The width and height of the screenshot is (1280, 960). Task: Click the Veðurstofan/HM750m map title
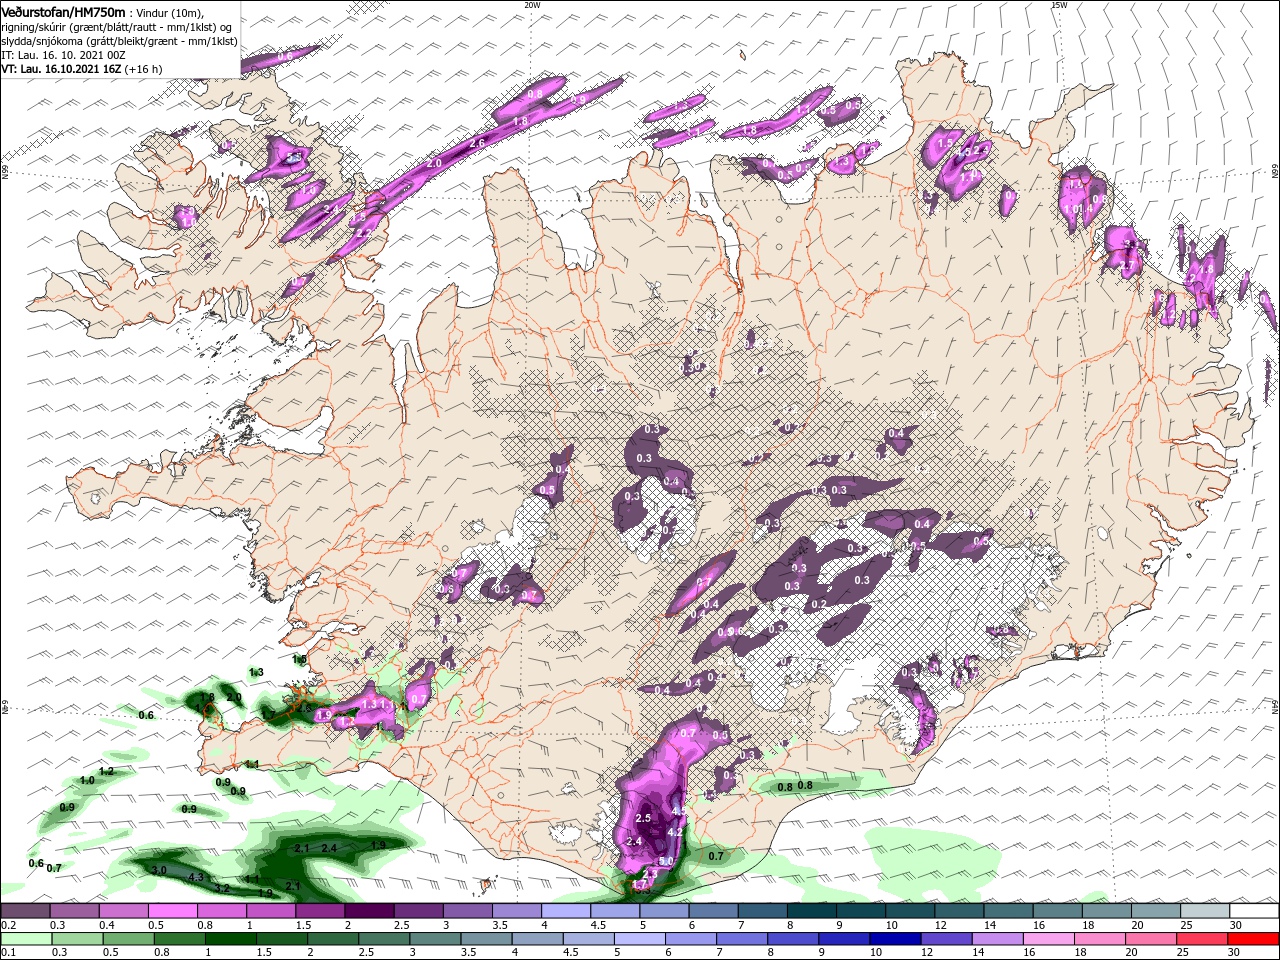63,11
